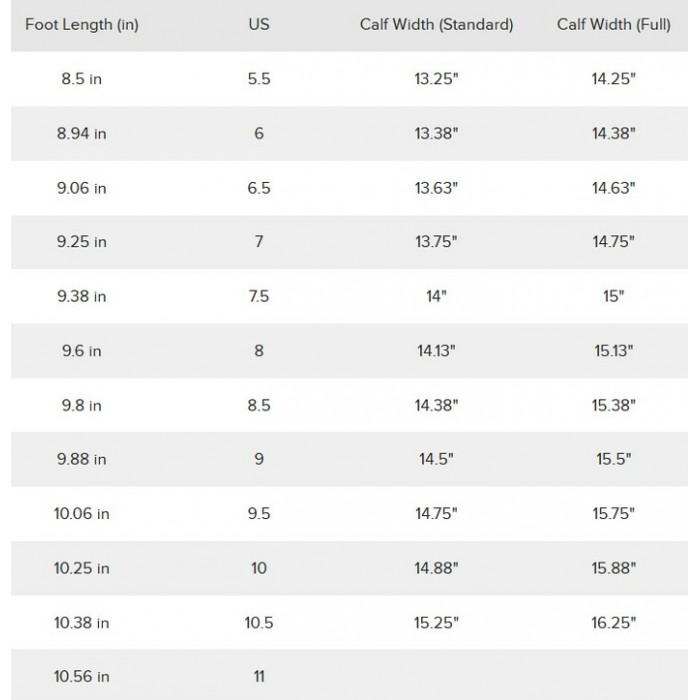The width and height of the screenshot is (700, 700).
Task: Select the 8.5 in foot length cell
Action: [x=82, y=79]
